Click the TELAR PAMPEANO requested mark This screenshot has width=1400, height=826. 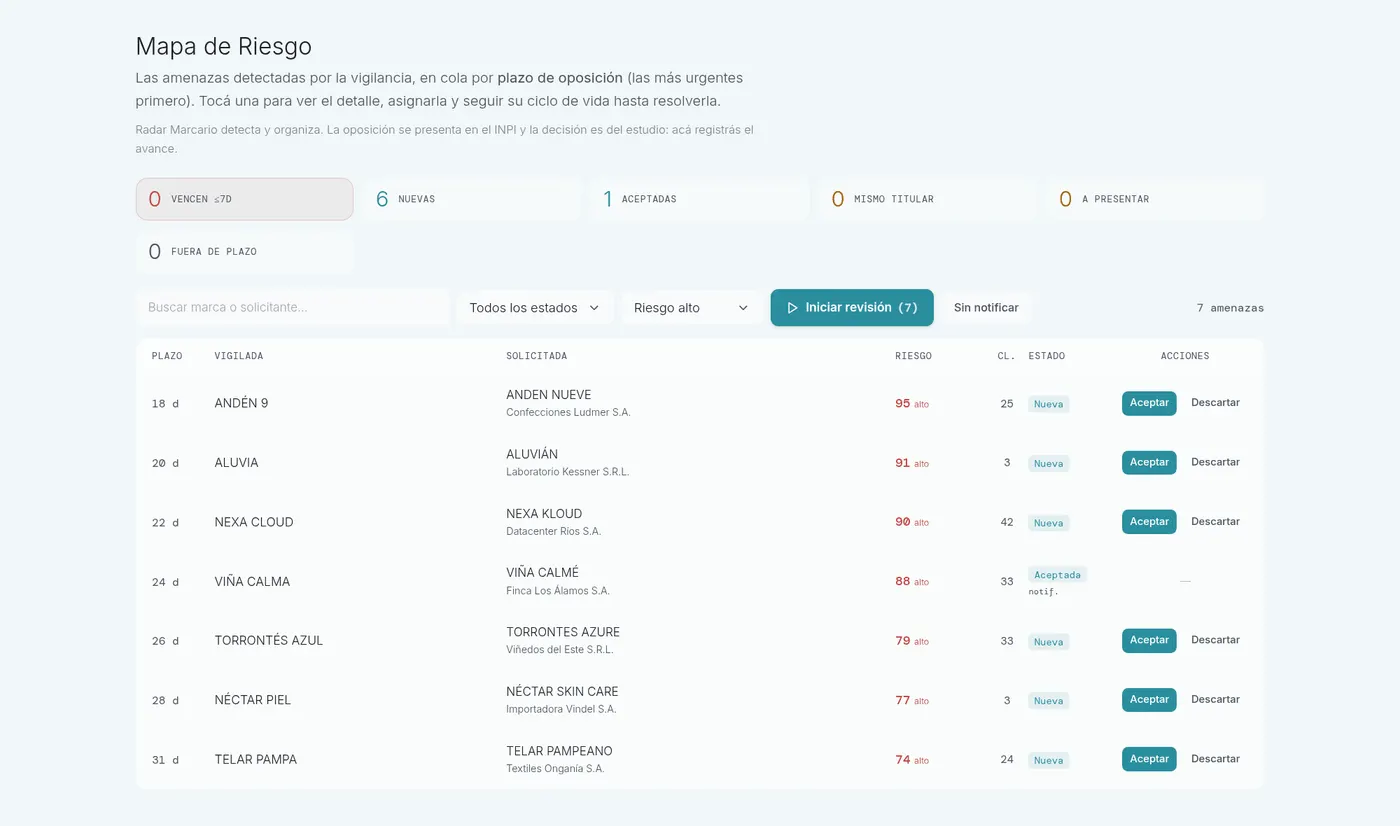point(559,751)
